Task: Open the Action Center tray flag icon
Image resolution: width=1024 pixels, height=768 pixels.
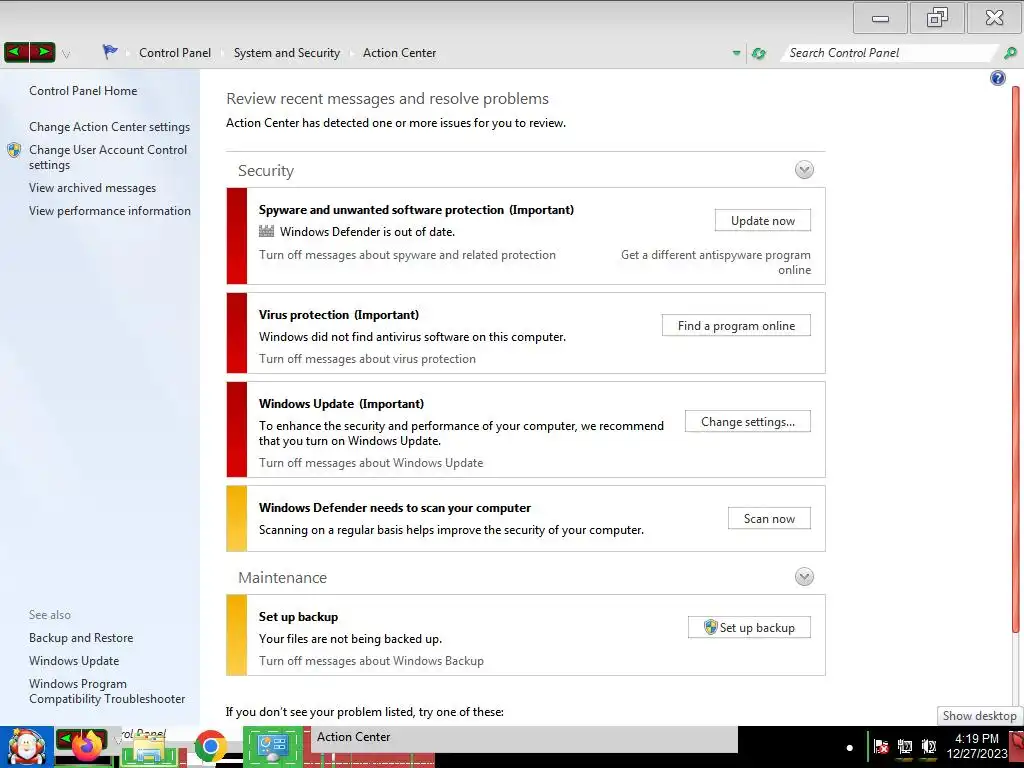Action: coord(881,746)
